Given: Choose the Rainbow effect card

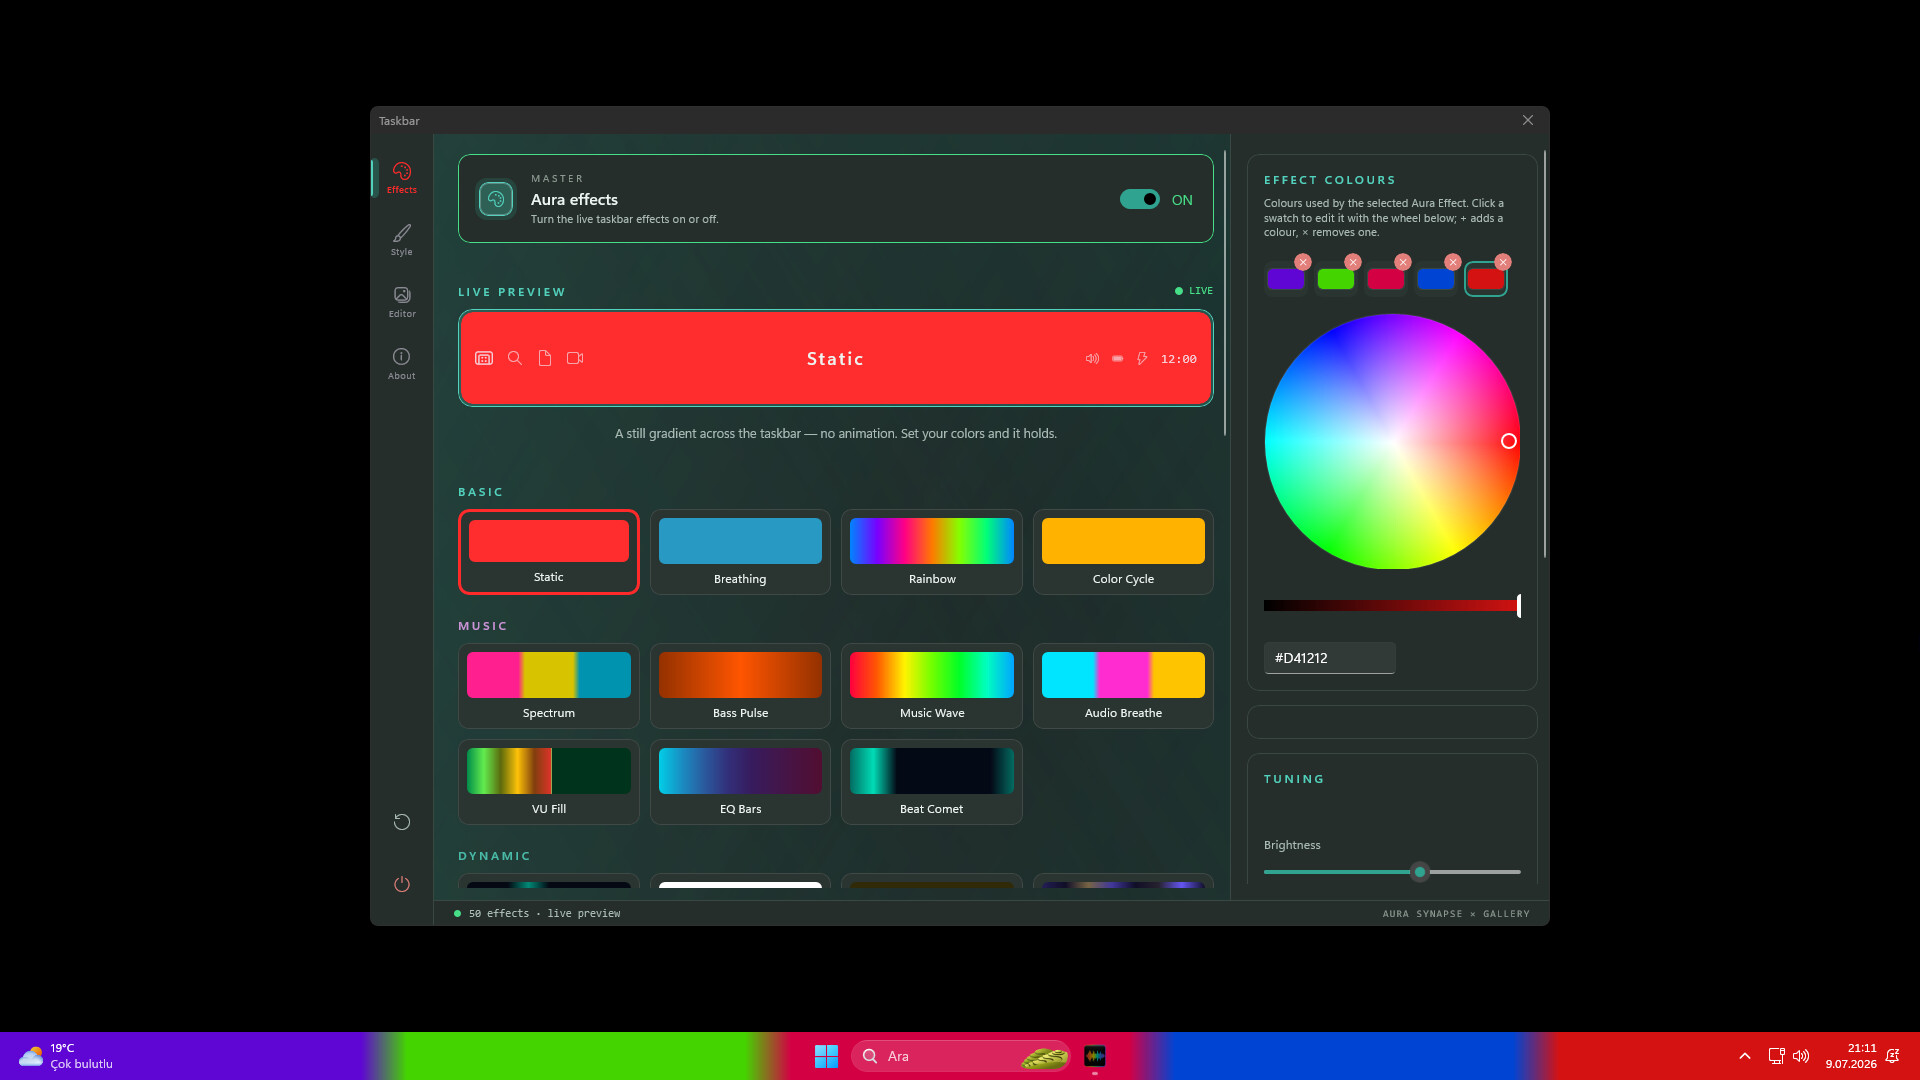Looking at the screenshot, I should [x=932, y=552].
